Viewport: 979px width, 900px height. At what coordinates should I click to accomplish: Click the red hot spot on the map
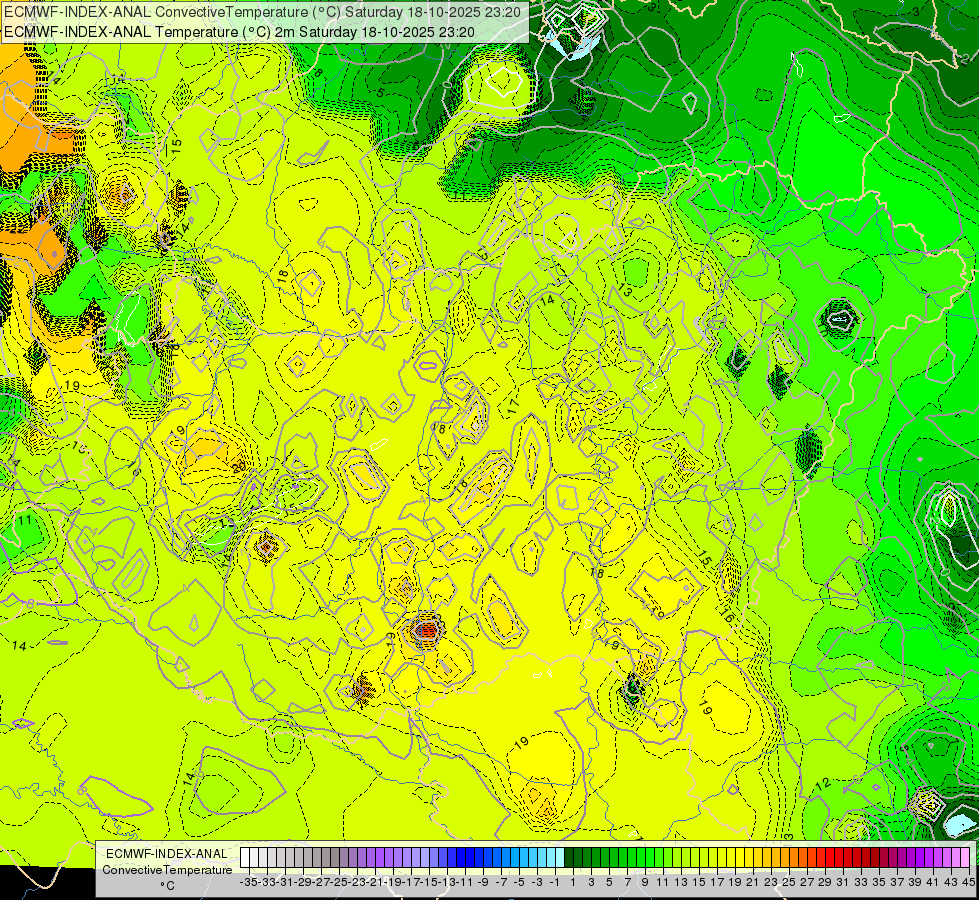[x=427, y=630]
